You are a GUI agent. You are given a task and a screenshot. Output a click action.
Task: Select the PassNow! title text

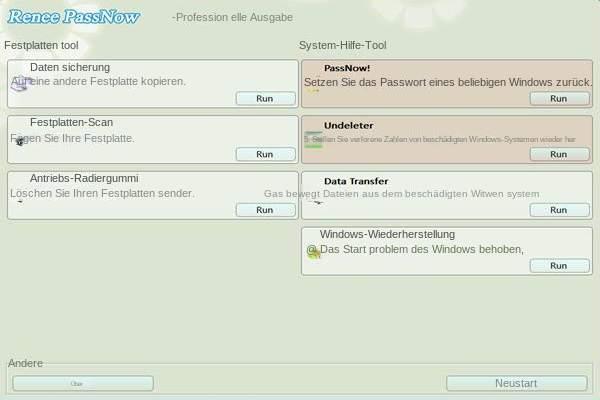(347, 68)
